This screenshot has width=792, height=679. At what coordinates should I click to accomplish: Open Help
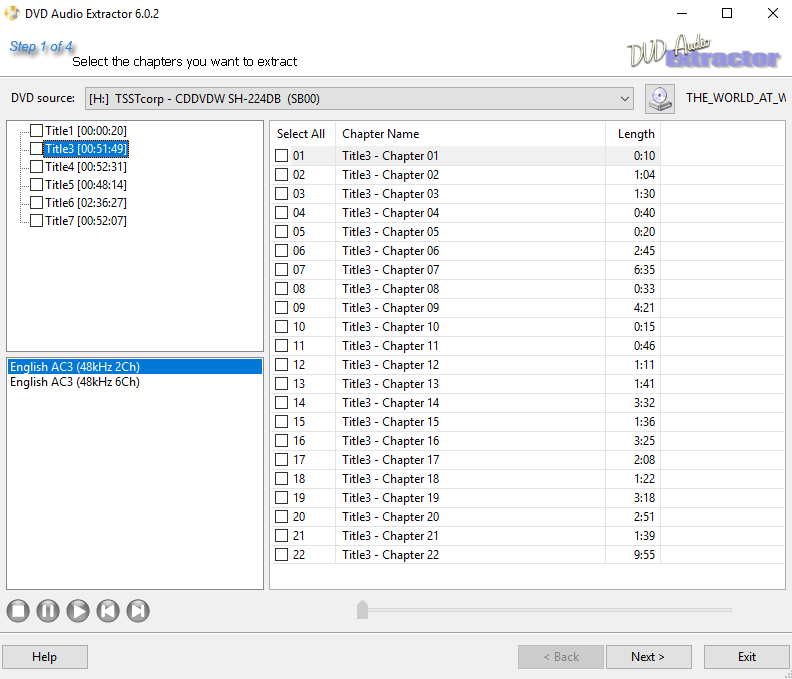(x=44, y=657)
